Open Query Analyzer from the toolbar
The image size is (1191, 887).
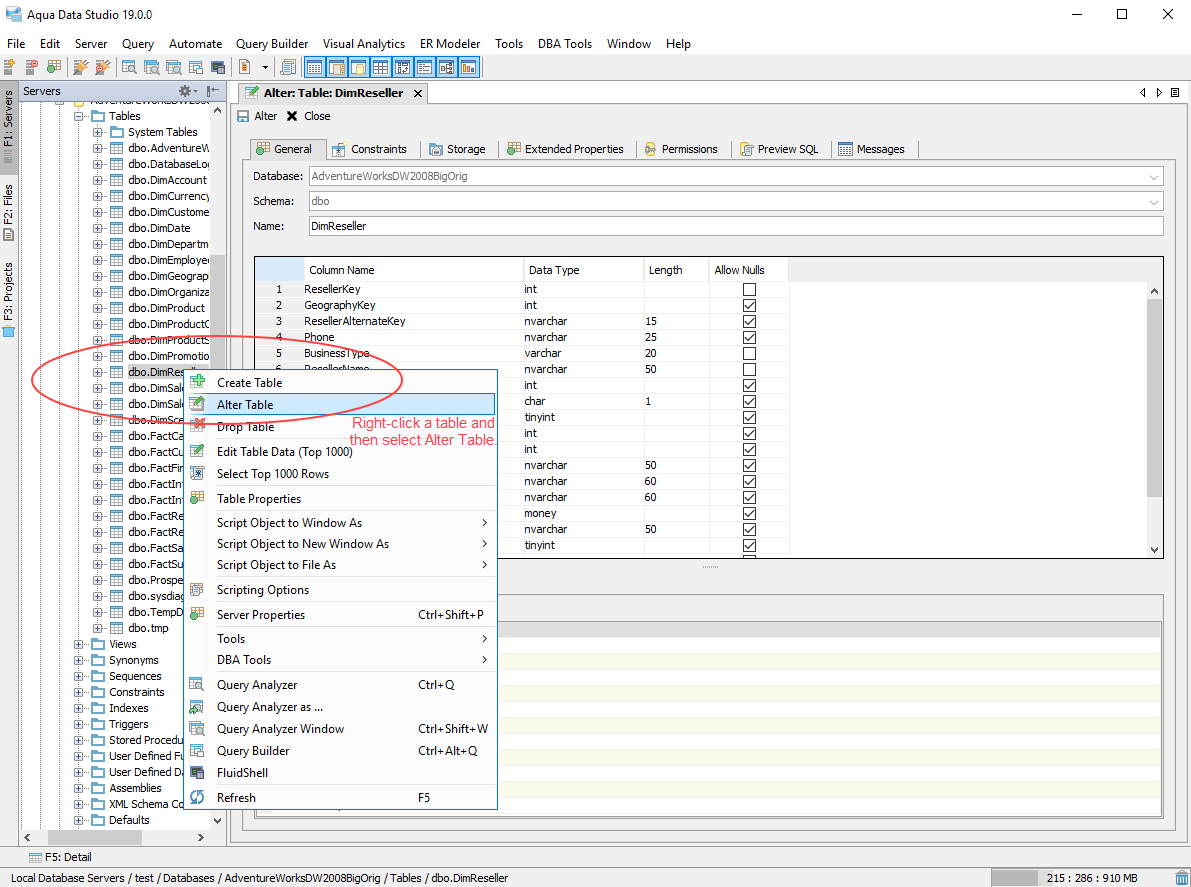pyautogui.click(x=129, y=67)
